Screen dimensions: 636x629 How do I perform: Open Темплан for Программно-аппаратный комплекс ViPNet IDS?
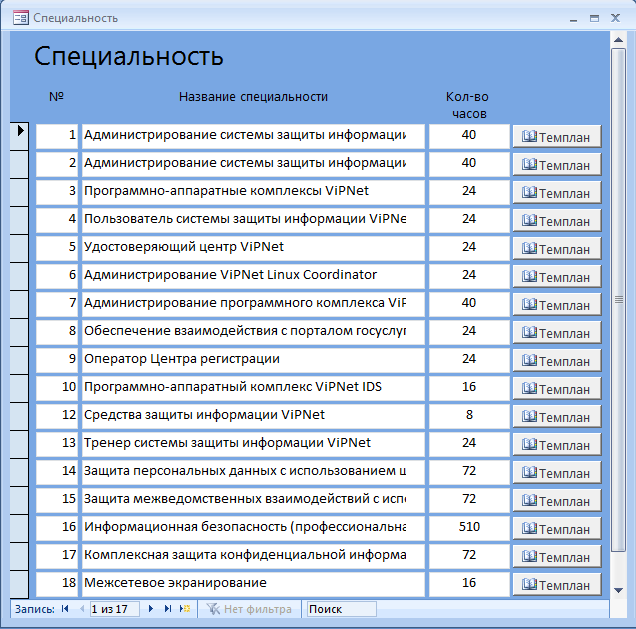556,389
